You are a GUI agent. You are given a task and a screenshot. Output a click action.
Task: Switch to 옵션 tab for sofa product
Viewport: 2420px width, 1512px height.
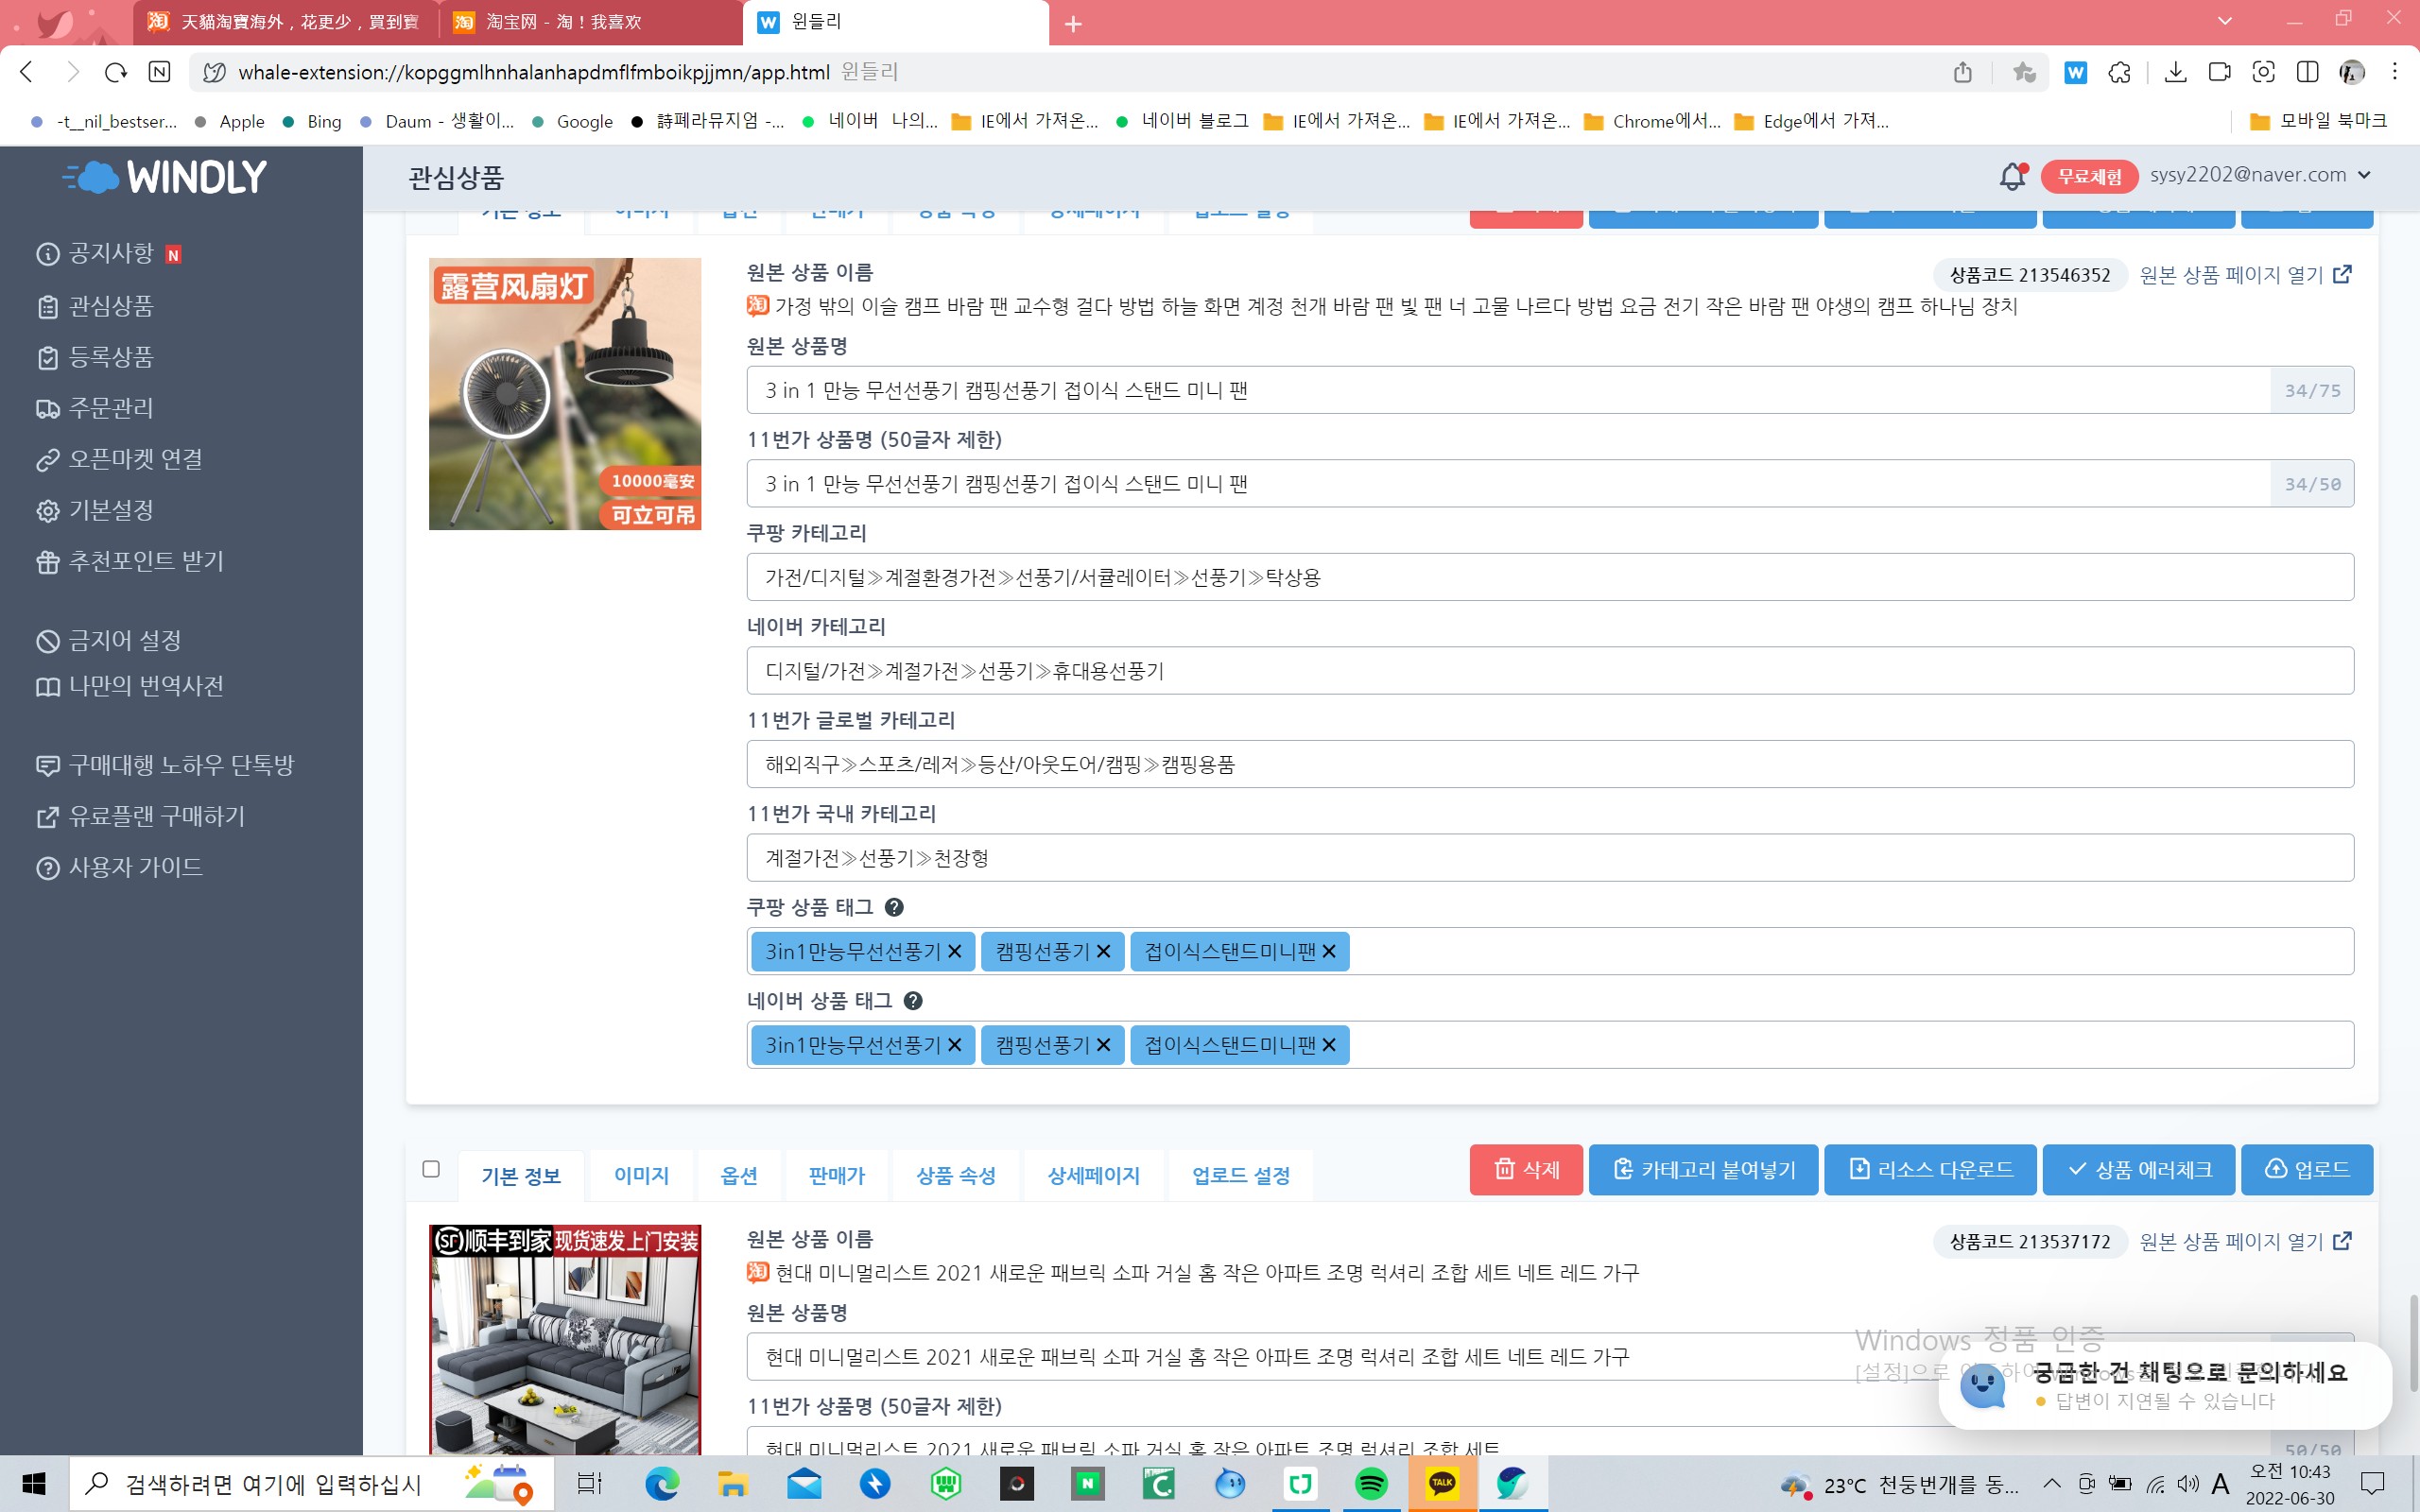tap(739, 1176)
